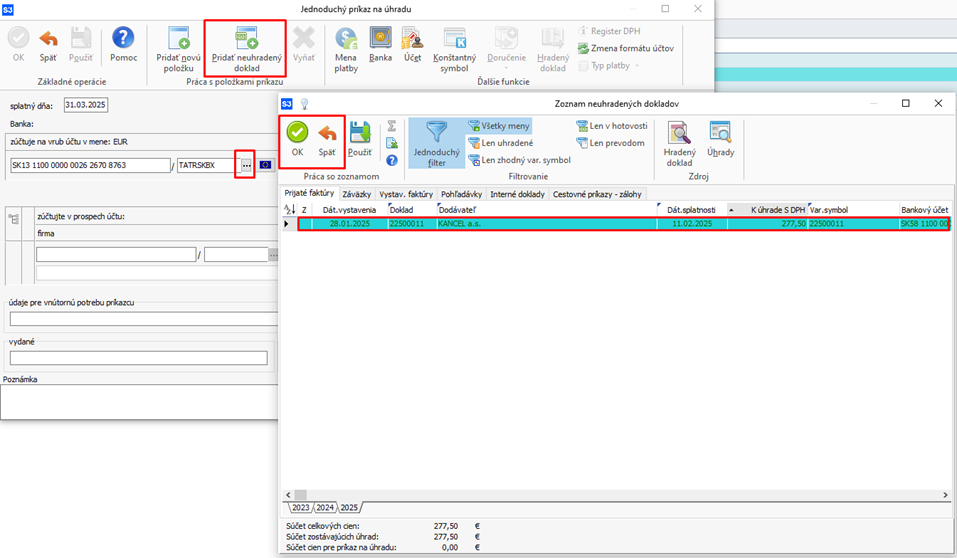Click Zmena formátu účtov
The width and height of the screenshot is (957, 558).
tap(625, 48)
